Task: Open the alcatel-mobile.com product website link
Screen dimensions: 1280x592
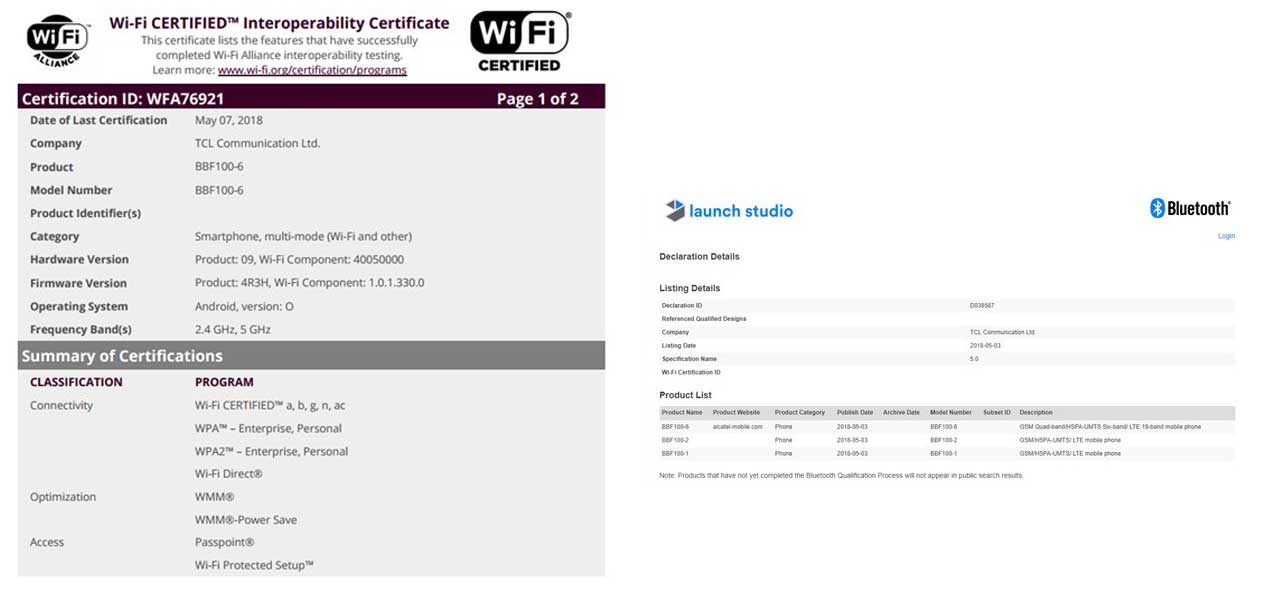Action: 738,427
